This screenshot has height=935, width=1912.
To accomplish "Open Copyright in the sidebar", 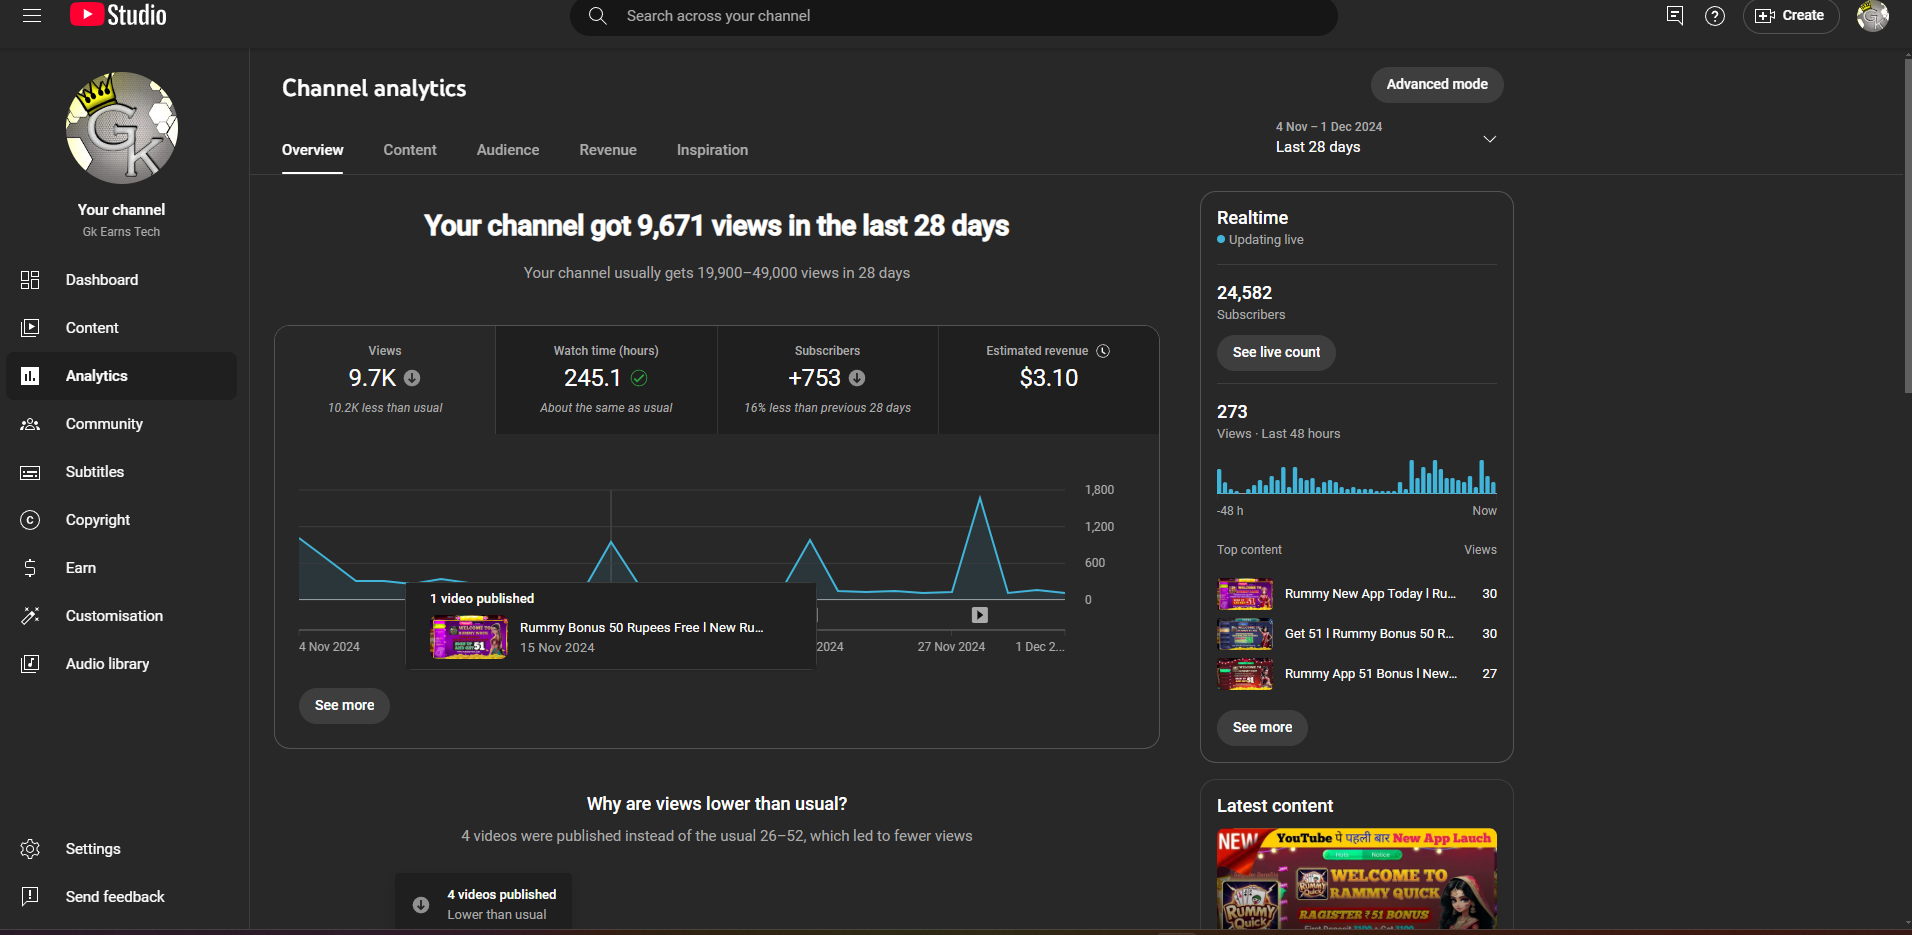I will coord(122,520).
